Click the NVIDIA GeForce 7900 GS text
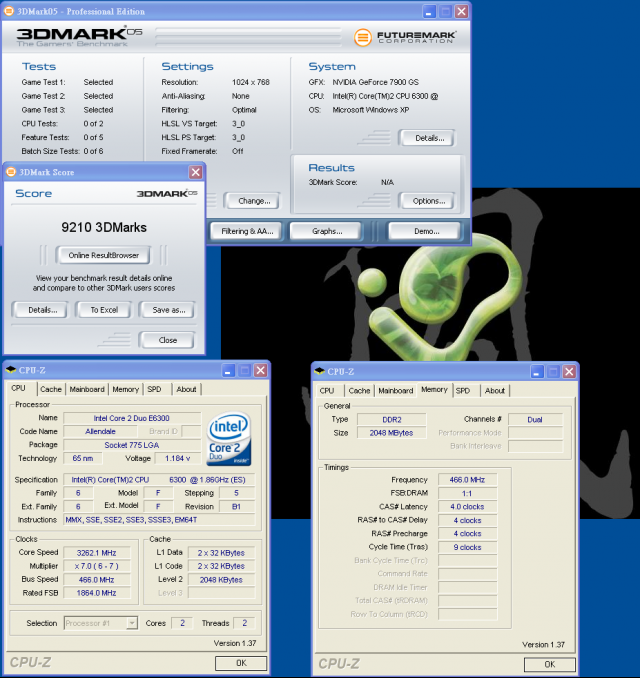This screenshot has width=640, height=678. (375, 82)
